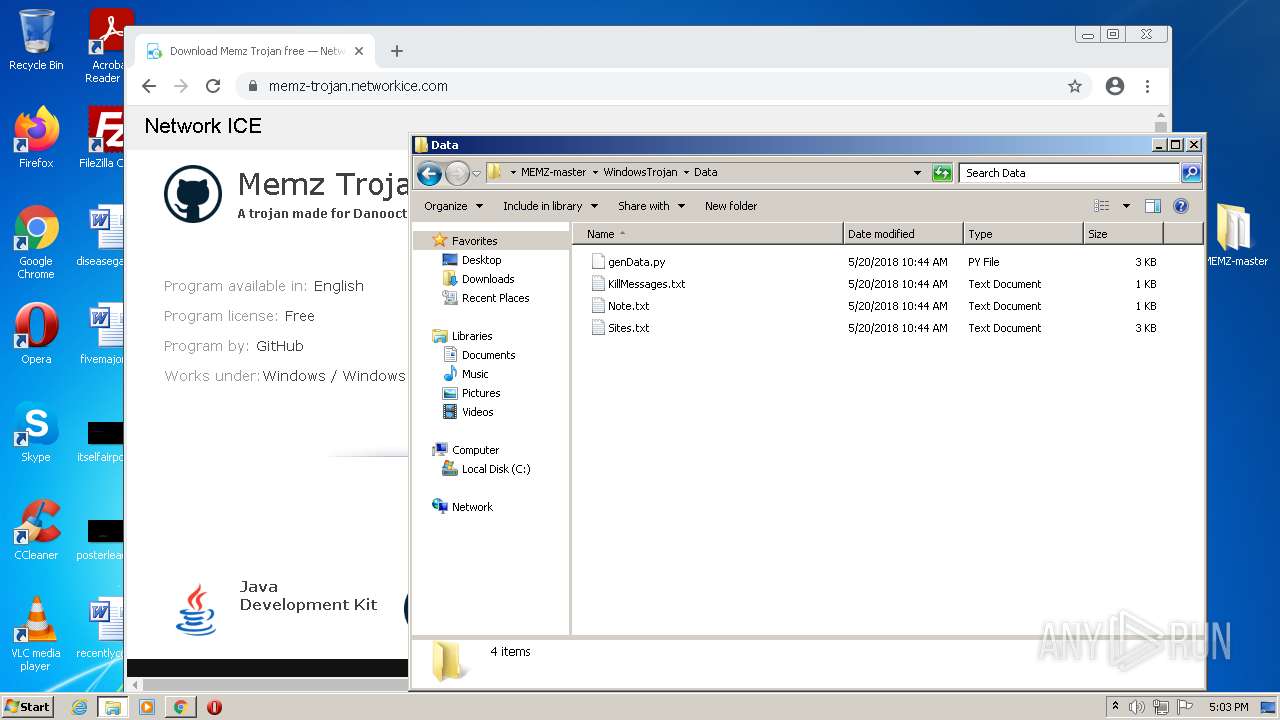Open recent pages dropdown next to Forward button

pyautogui.click(x=476, y=174)
